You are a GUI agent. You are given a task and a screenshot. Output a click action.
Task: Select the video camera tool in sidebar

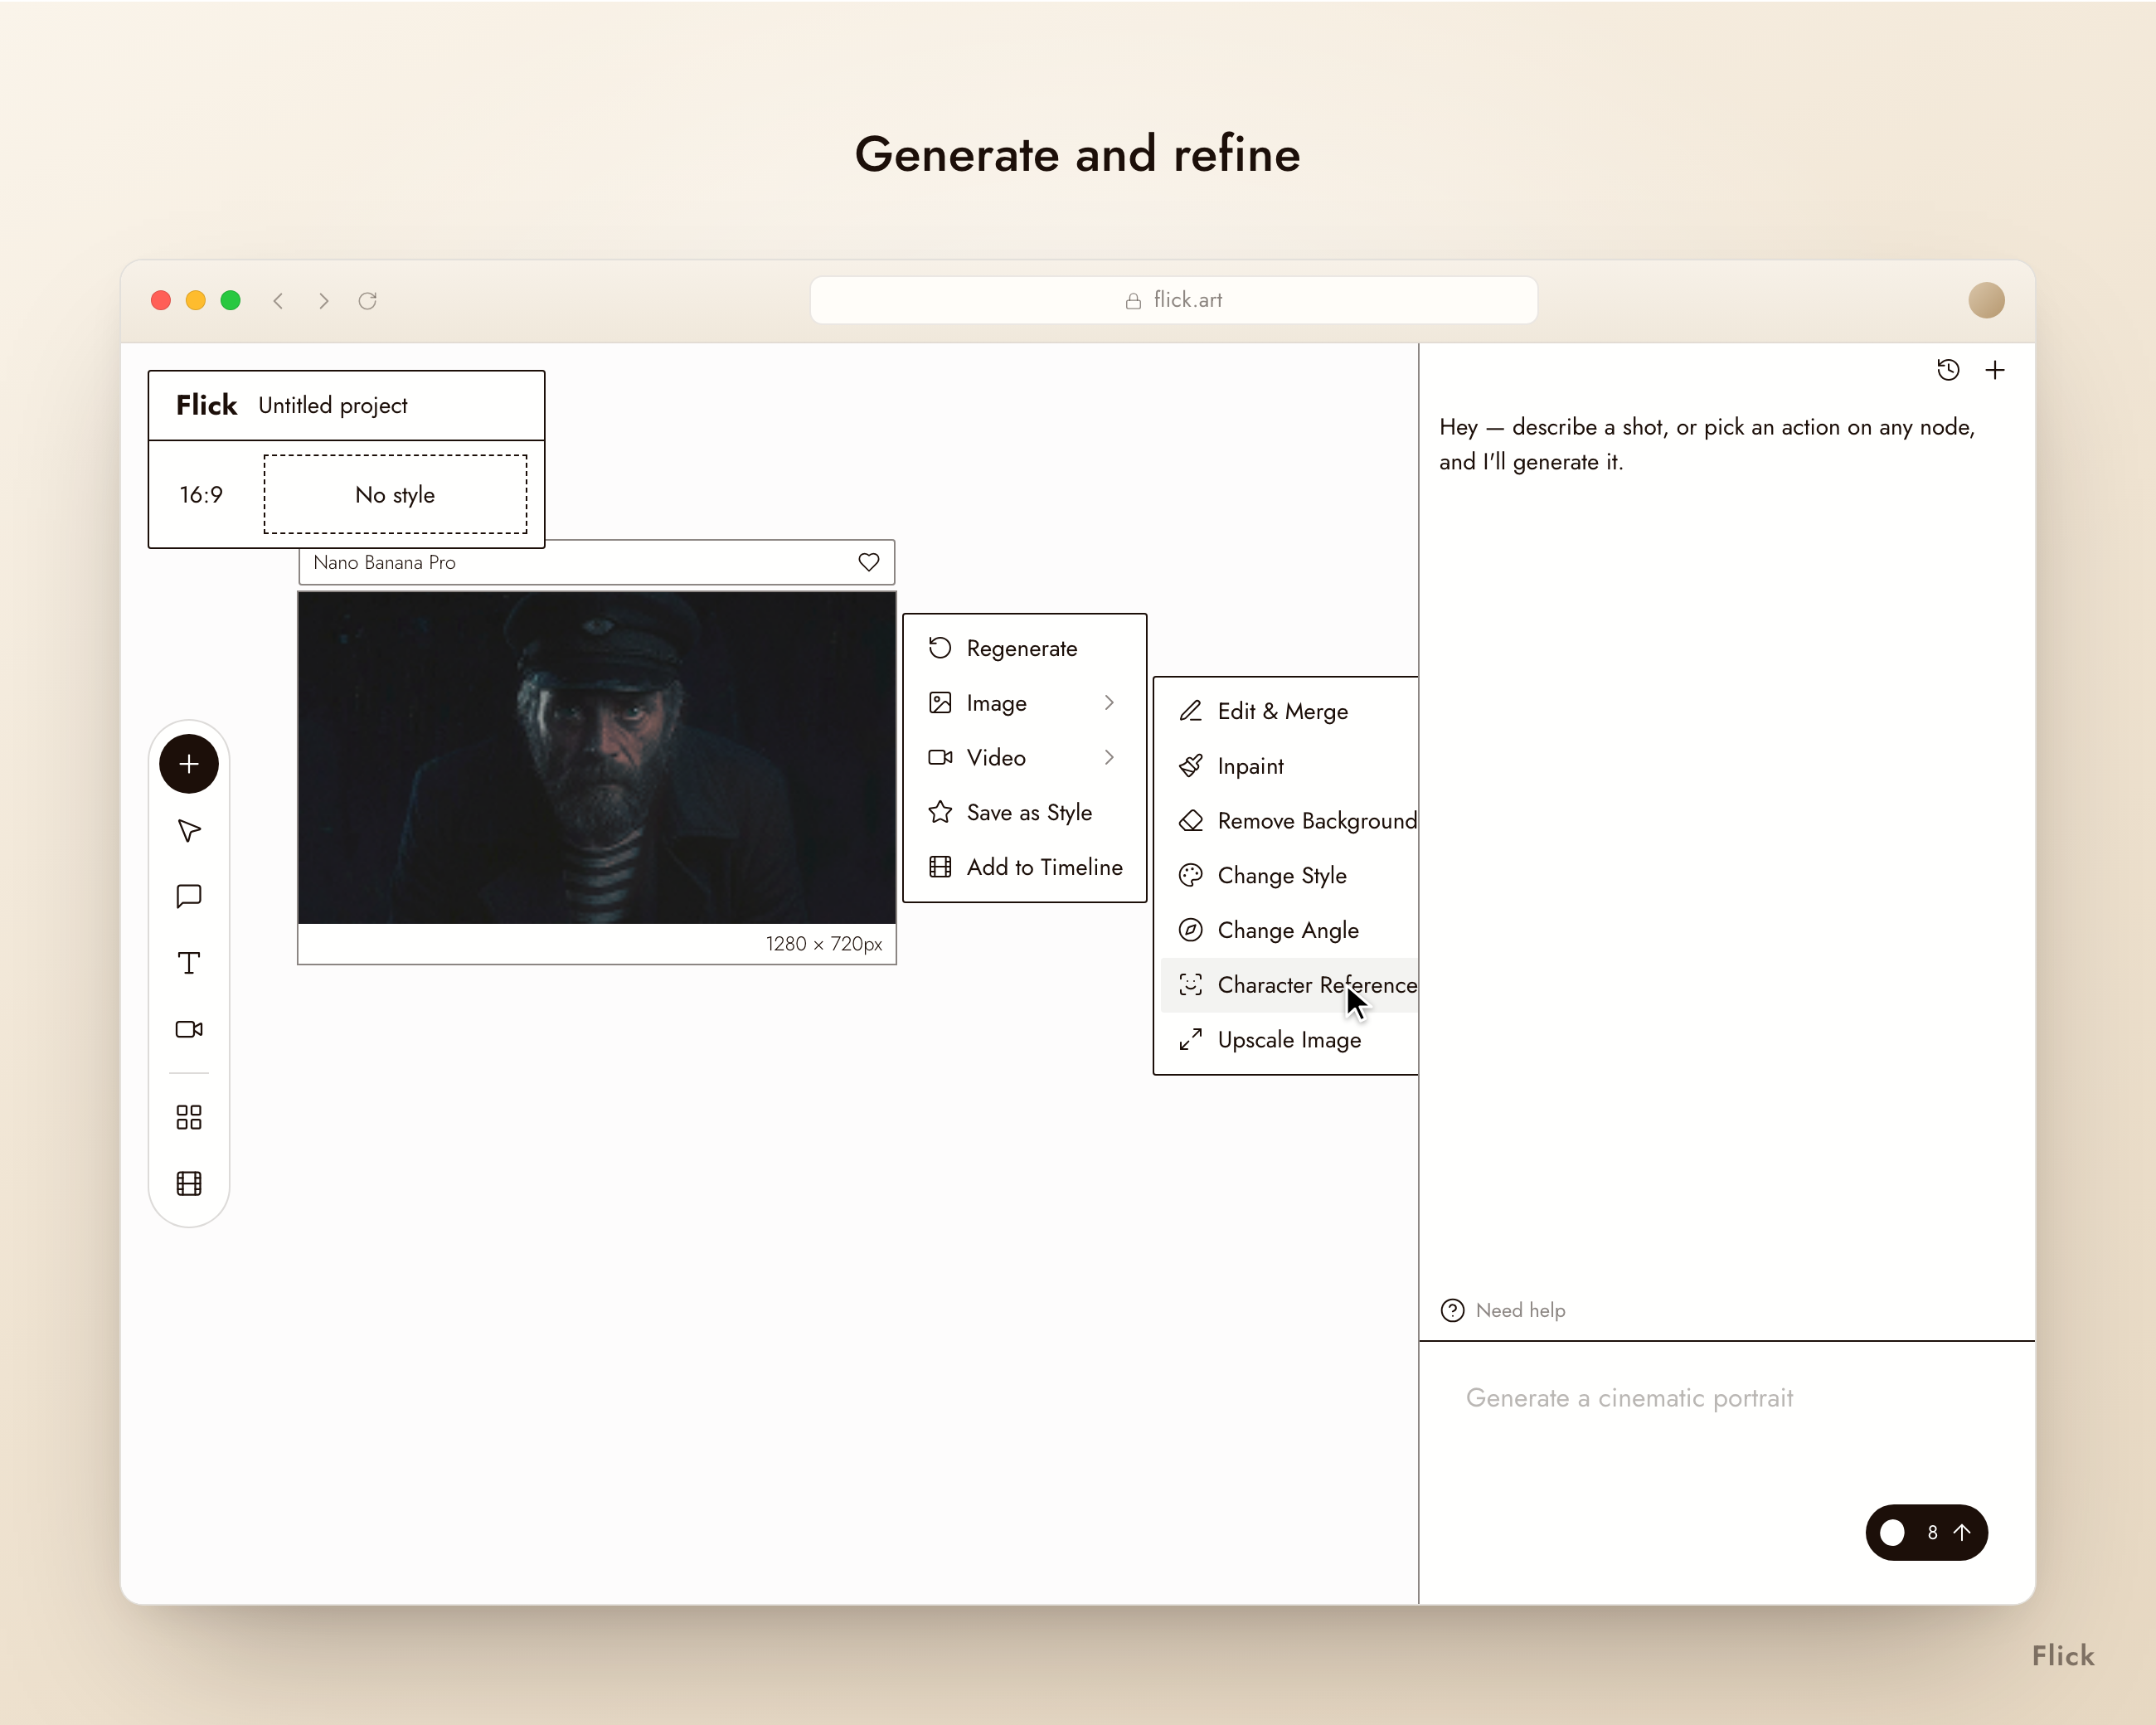coord(189,1029)
